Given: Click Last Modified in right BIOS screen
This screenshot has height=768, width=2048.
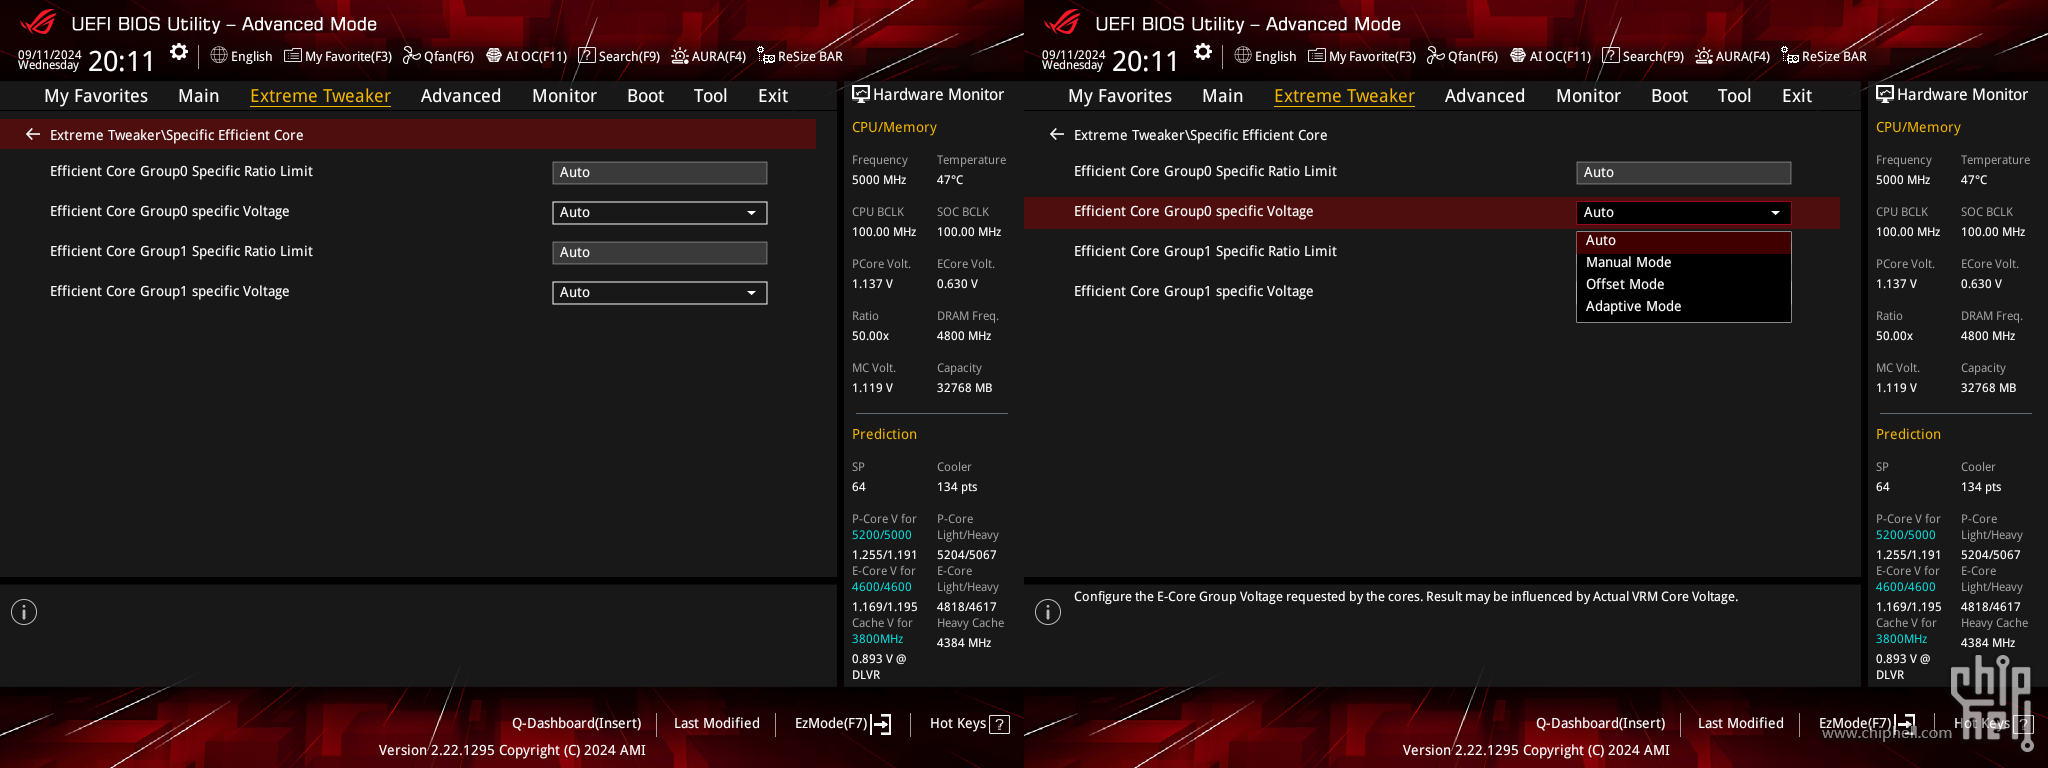Looking at the screenshot, I should [x=1741, y=724].
